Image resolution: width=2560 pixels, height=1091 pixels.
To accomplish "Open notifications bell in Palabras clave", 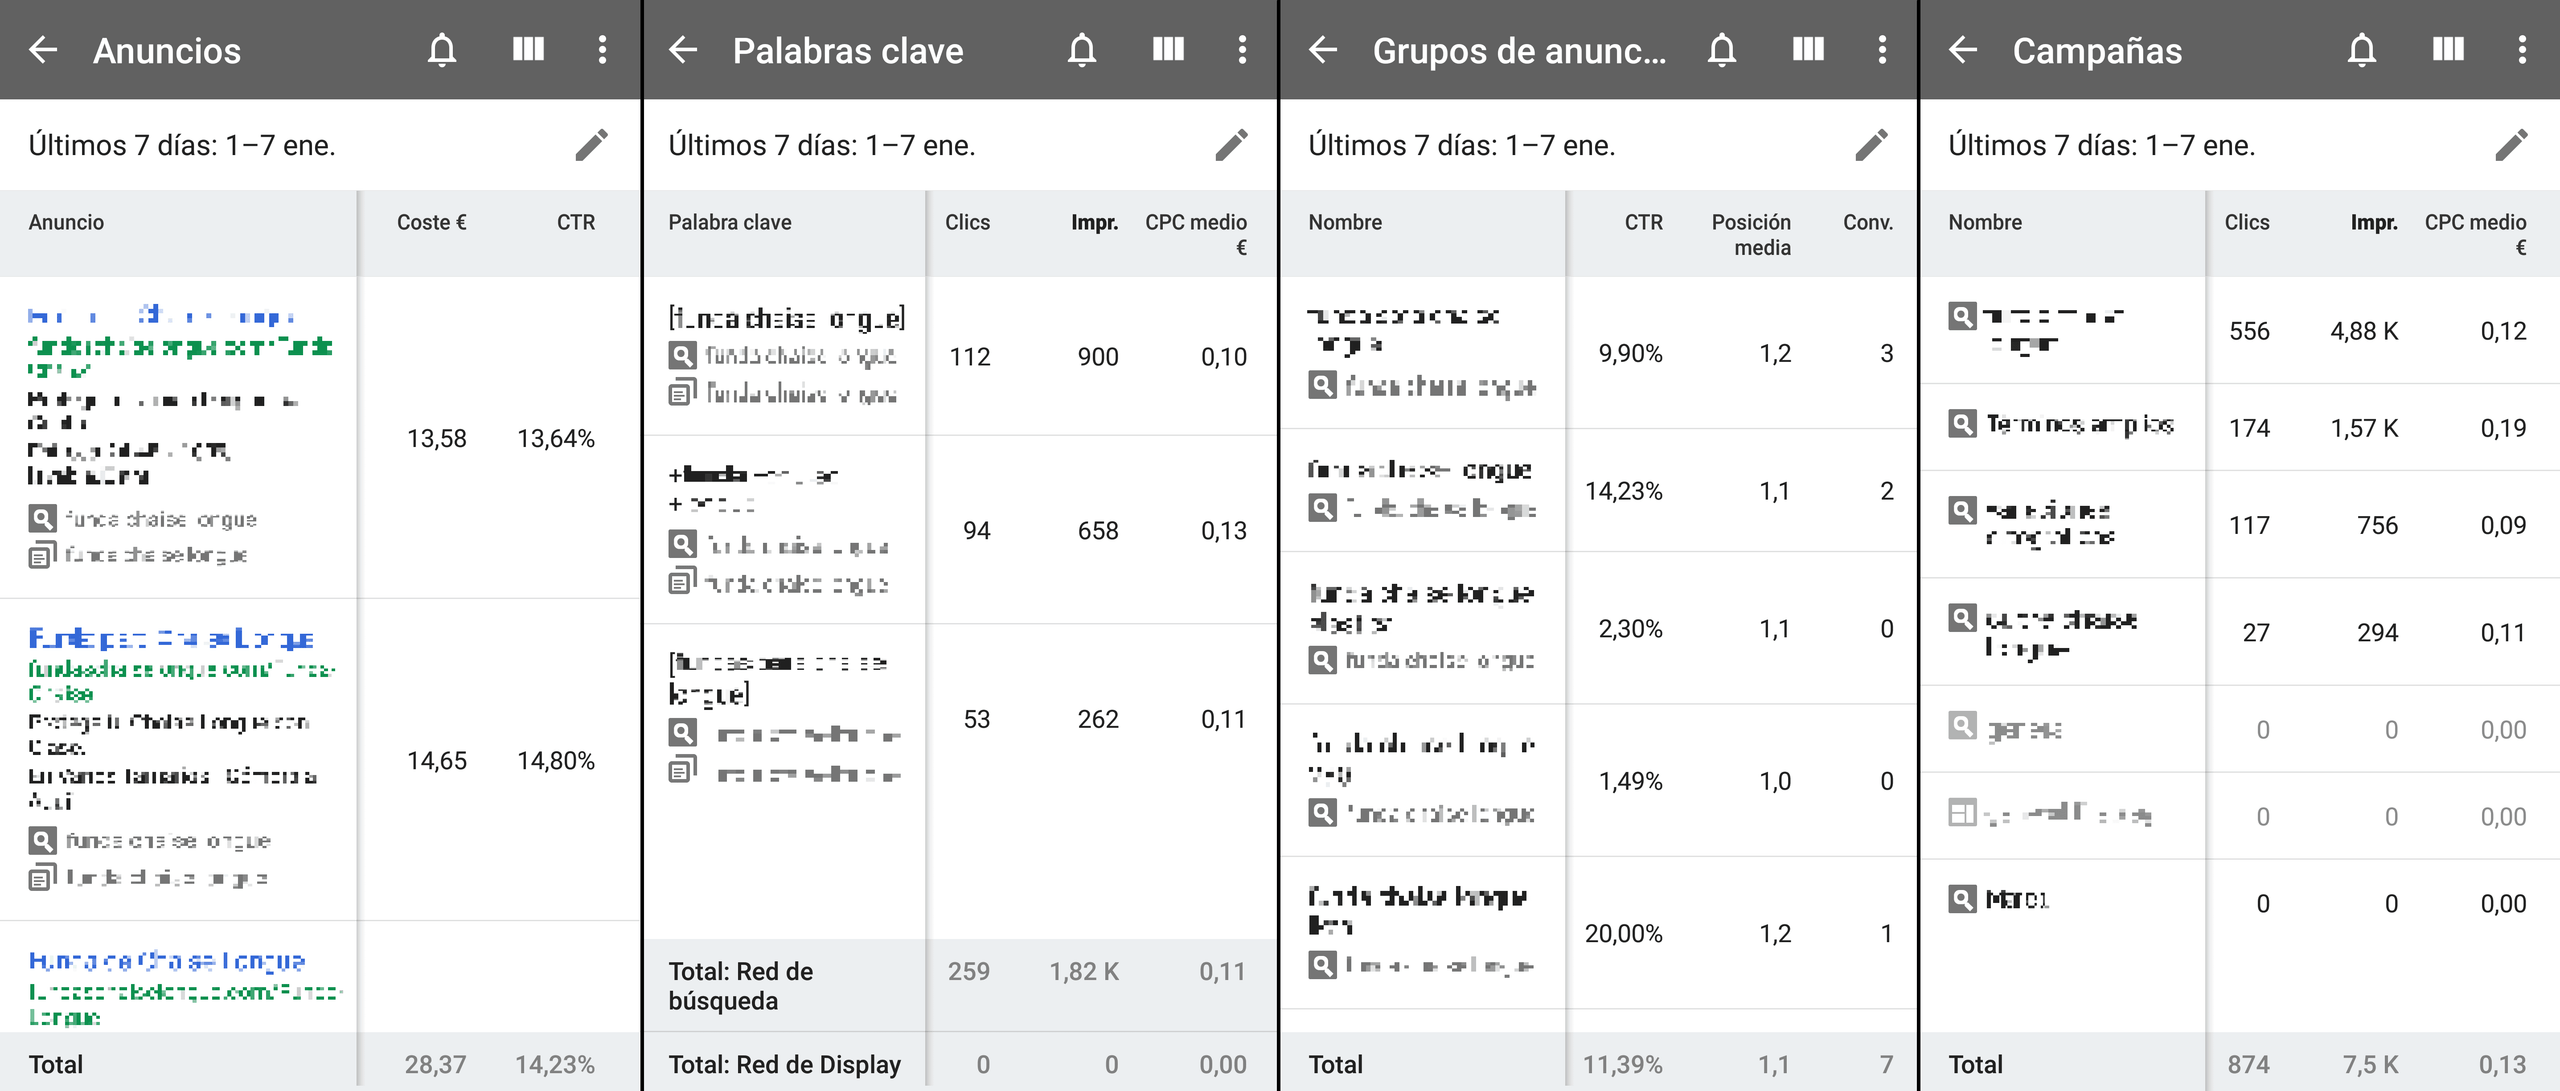I will (1082, 50).
